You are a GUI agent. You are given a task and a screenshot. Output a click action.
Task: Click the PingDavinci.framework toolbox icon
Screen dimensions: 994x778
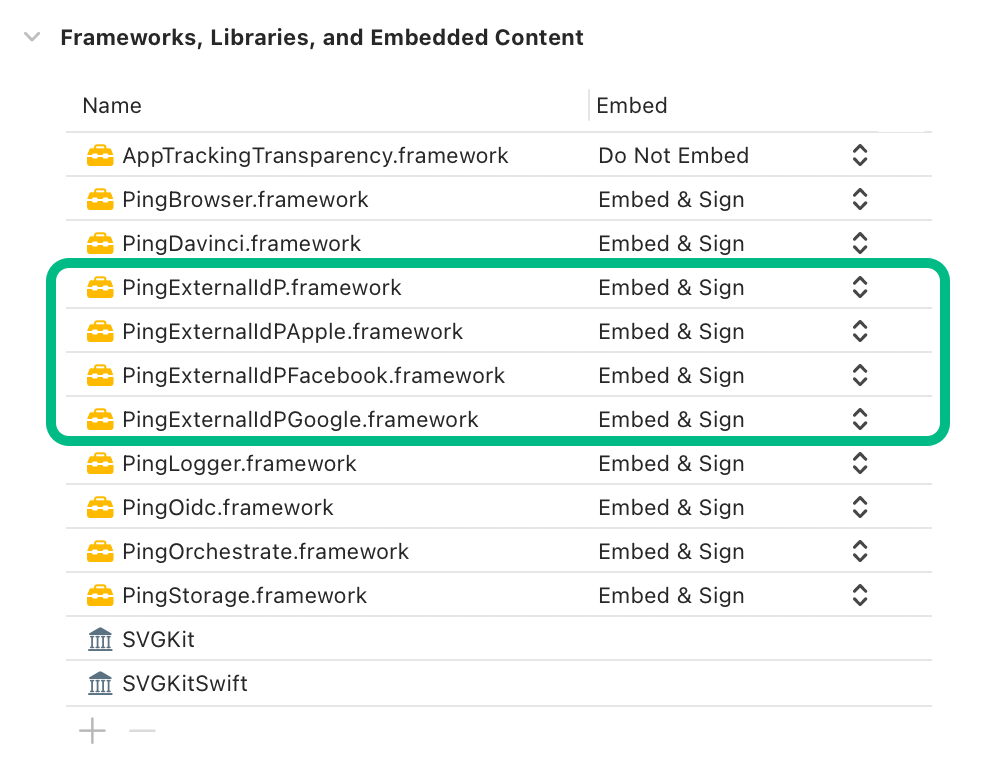100,244
